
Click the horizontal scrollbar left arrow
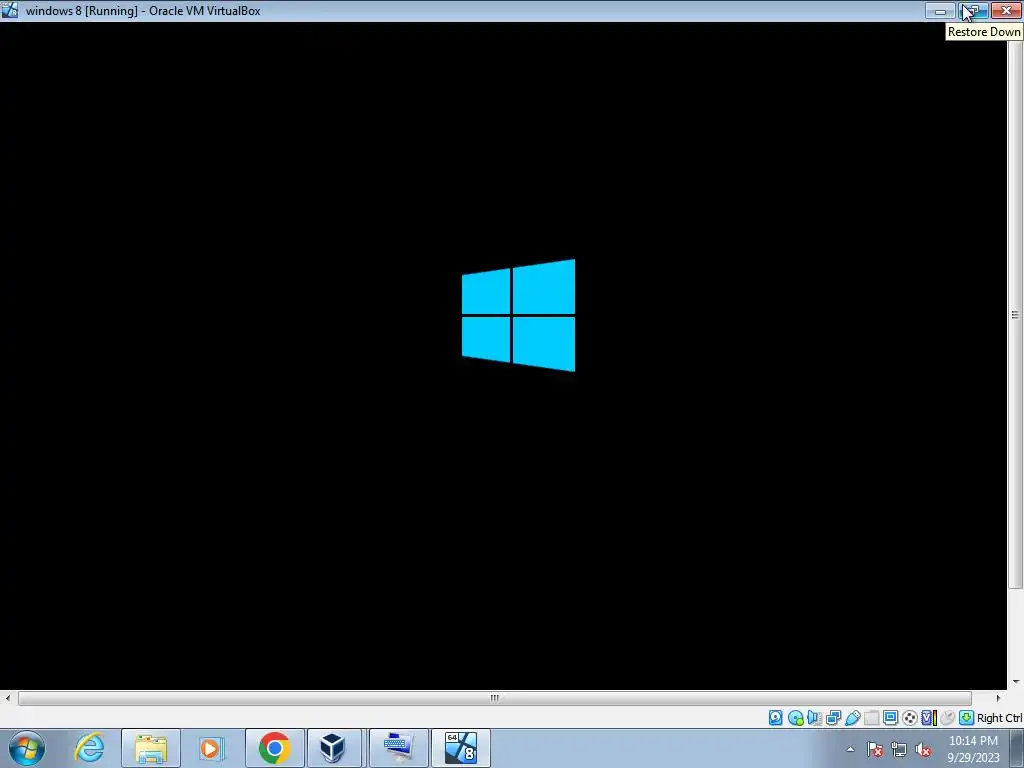[8, 698]
